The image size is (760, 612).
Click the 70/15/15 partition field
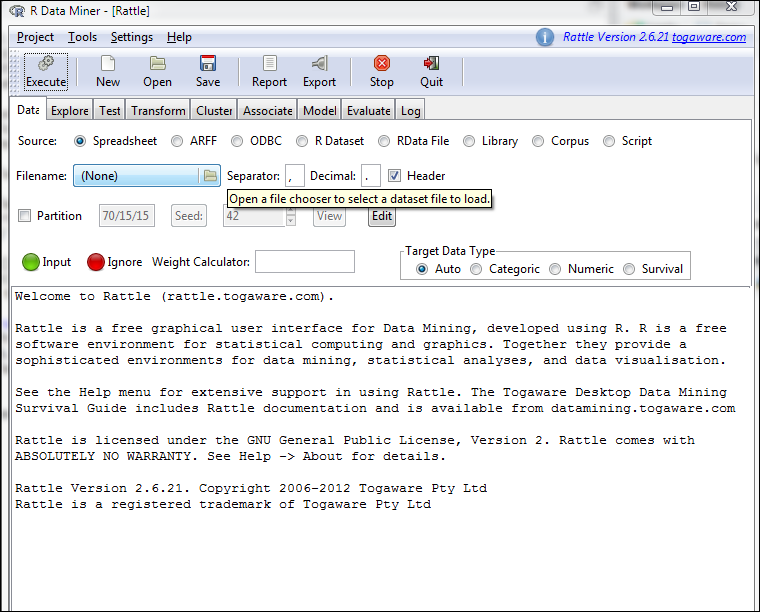point(127,216)
